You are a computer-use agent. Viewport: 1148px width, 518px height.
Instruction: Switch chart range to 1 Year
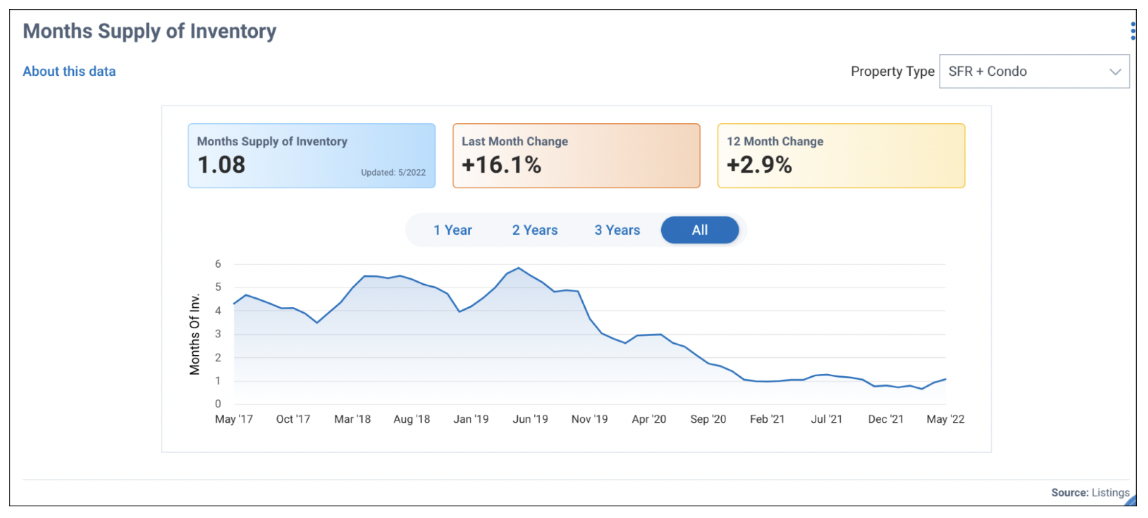[x=452, y=230]
